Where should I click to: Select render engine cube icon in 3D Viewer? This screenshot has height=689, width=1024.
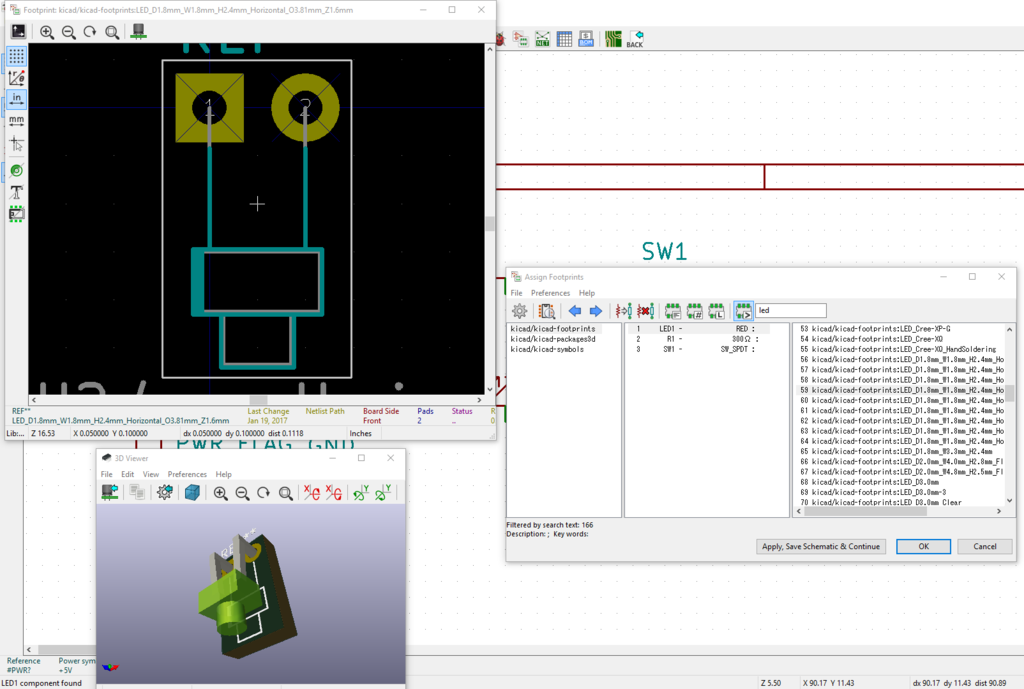point(192,492)
